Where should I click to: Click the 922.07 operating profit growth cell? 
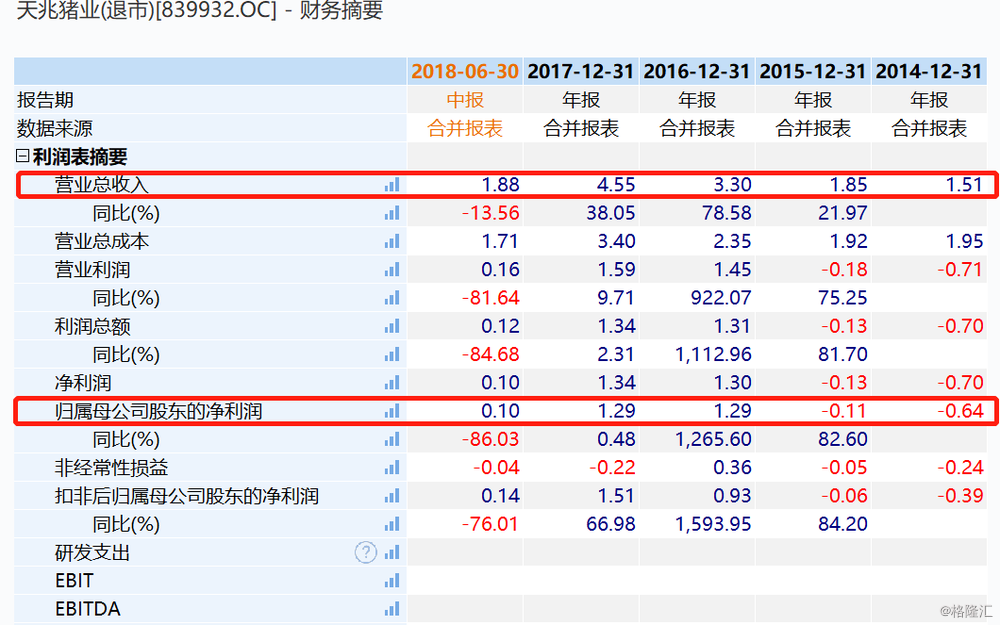point(721,298)
